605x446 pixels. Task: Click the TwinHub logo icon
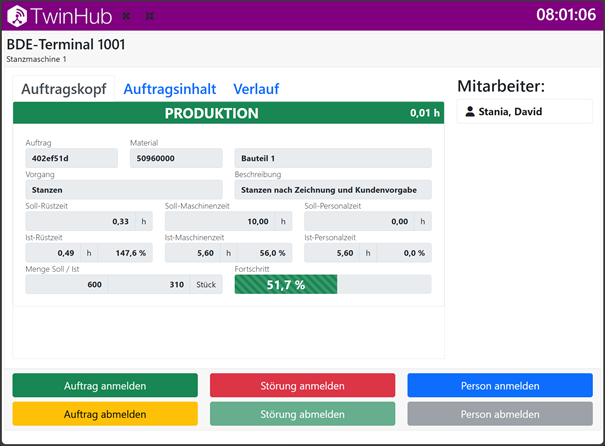point(17,16)
